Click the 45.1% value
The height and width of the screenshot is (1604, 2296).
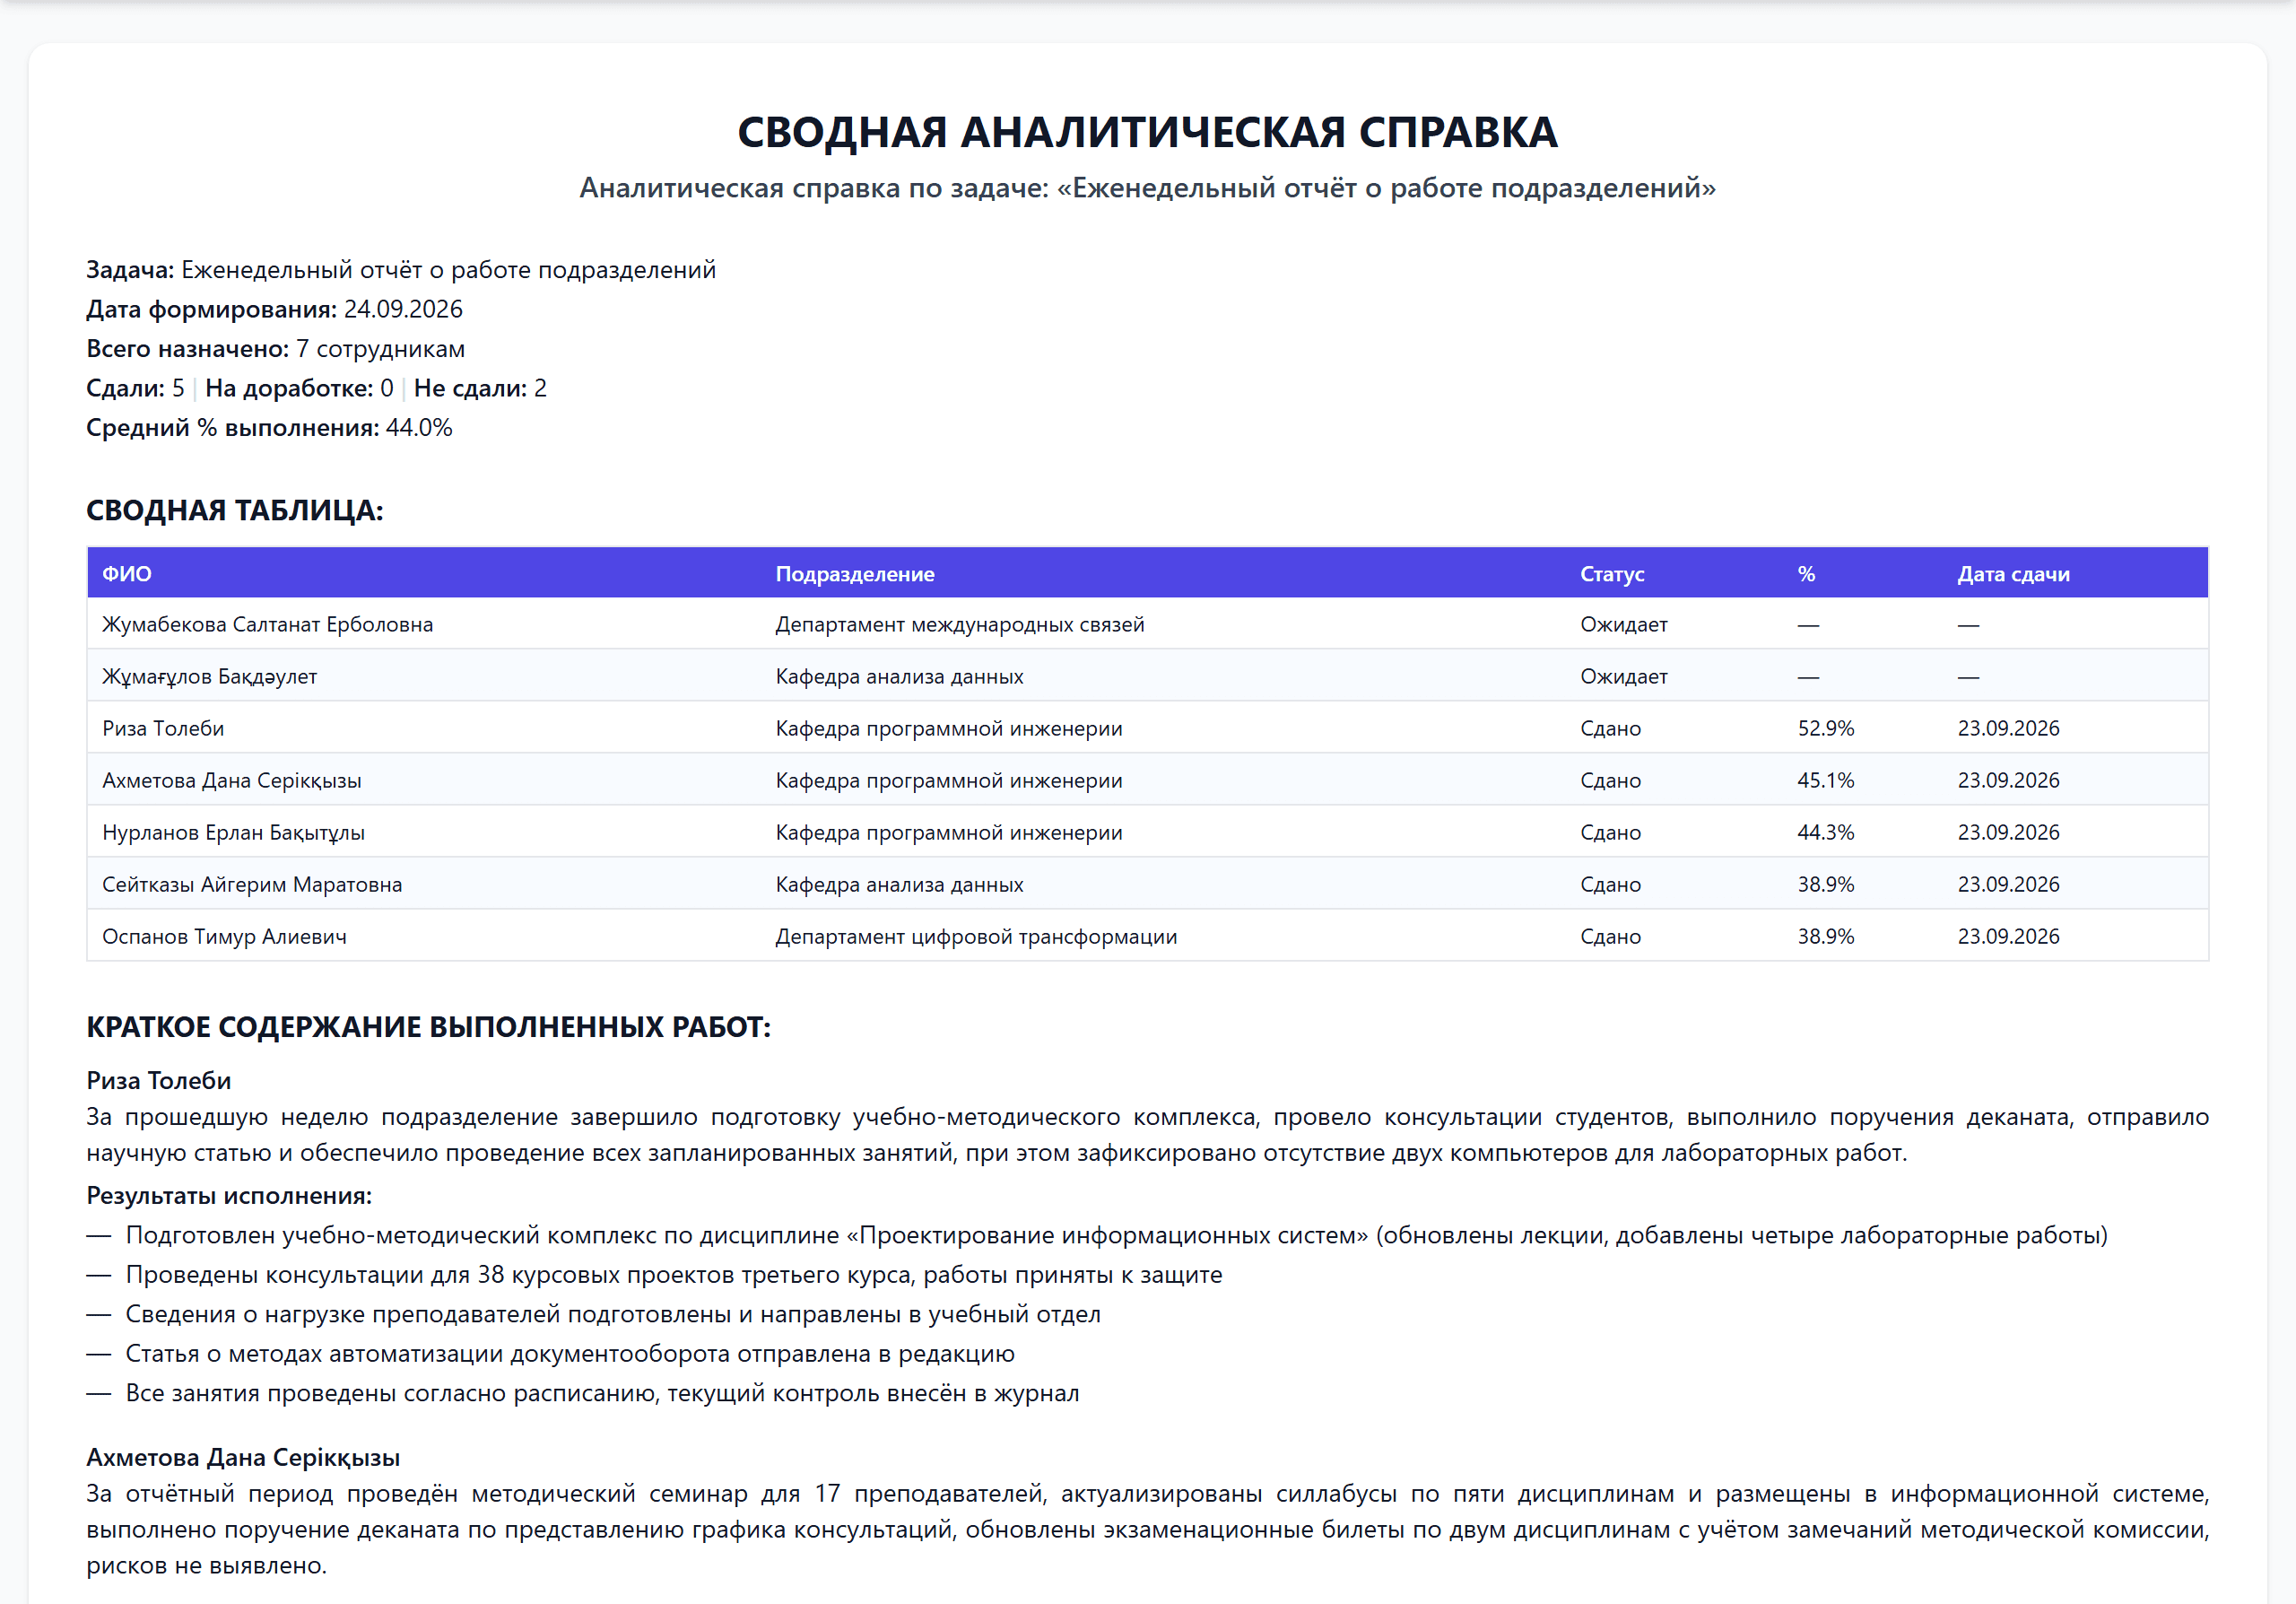1826,780
